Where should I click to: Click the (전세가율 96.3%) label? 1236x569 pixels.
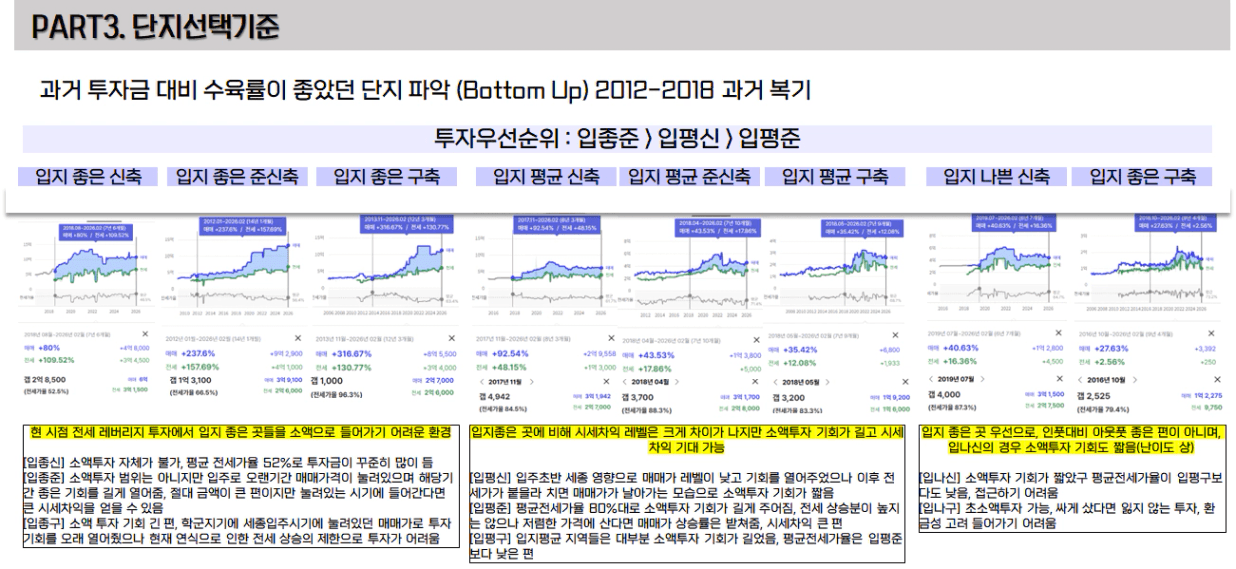point(335,395)
